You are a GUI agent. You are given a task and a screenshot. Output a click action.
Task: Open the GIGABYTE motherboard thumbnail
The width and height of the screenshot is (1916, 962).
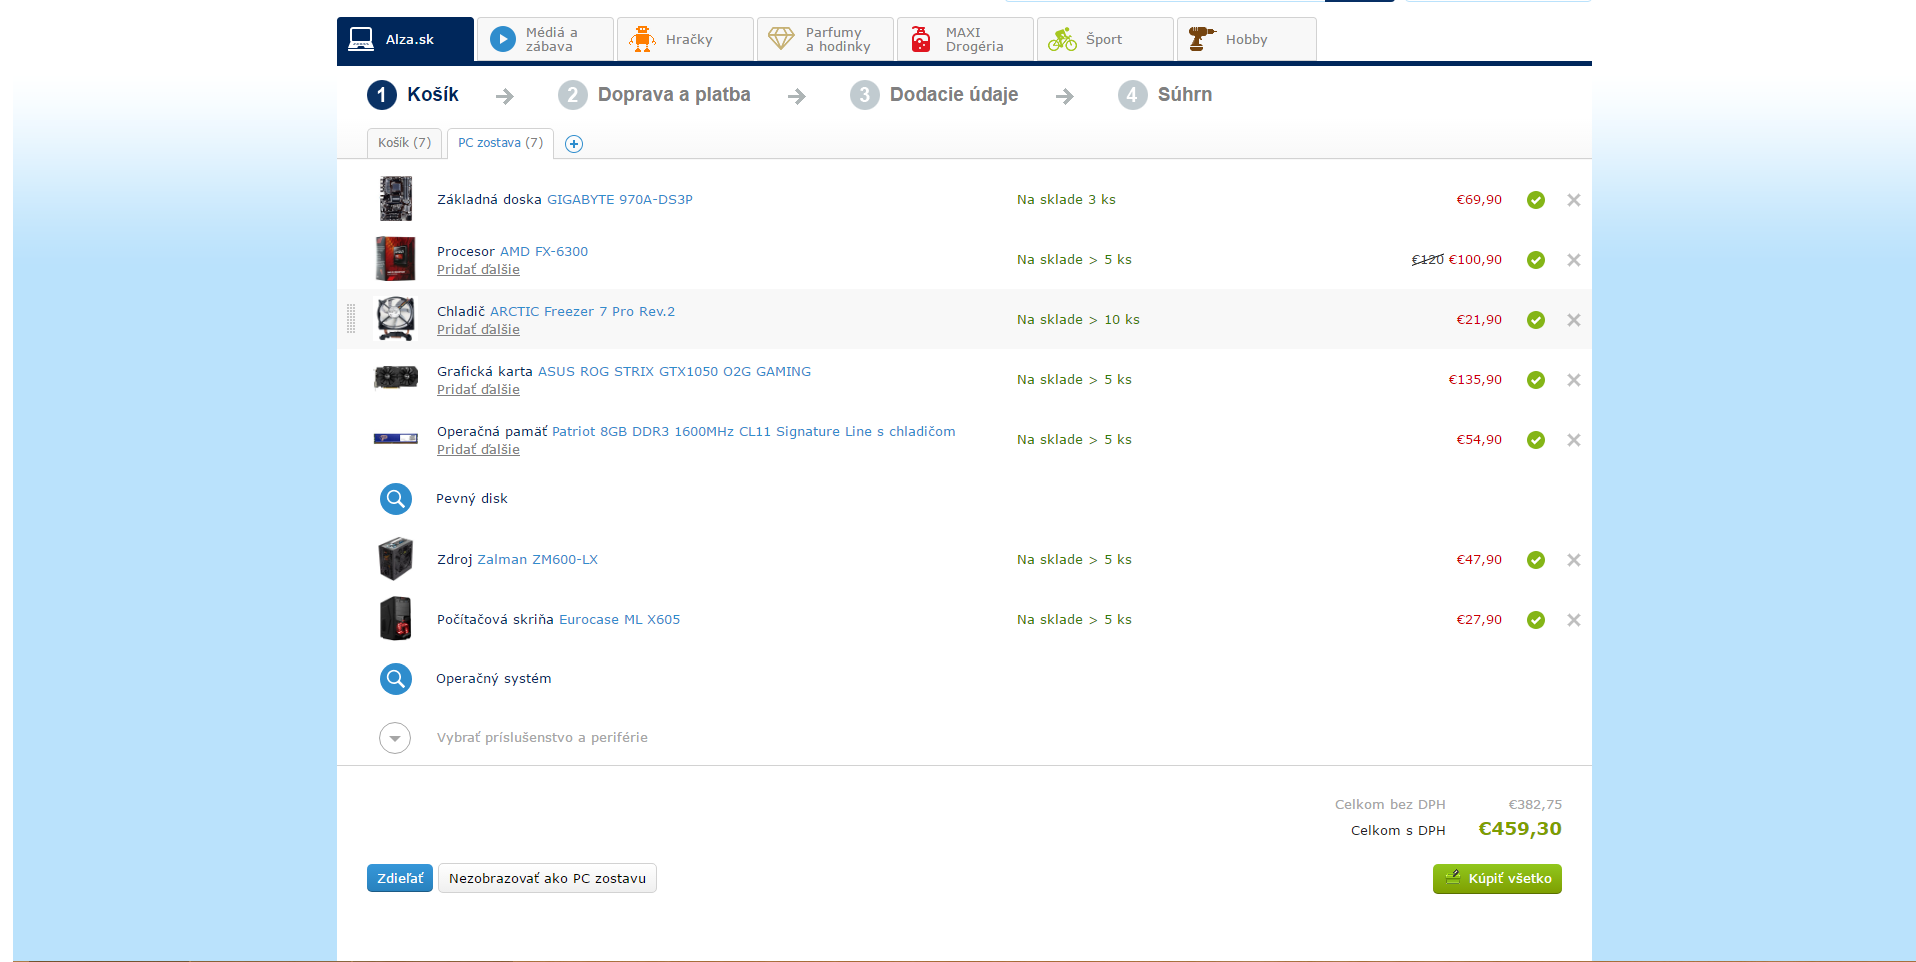tap(396, 199)
